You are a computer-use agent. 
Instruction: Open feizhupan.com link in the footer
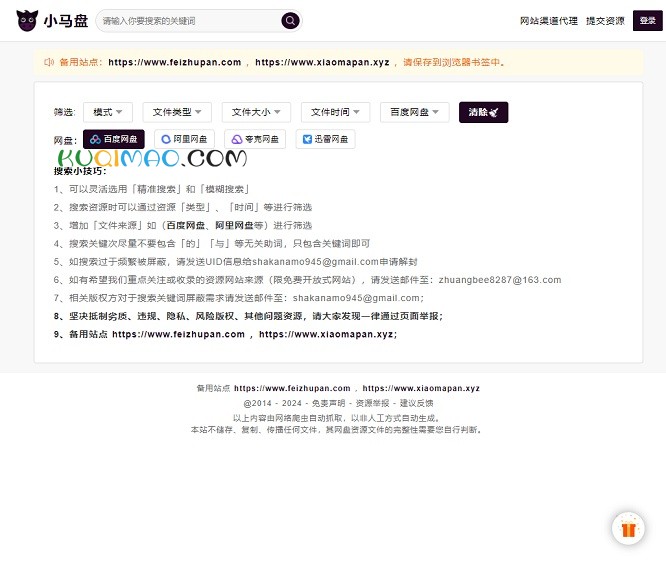click(292, 388)
